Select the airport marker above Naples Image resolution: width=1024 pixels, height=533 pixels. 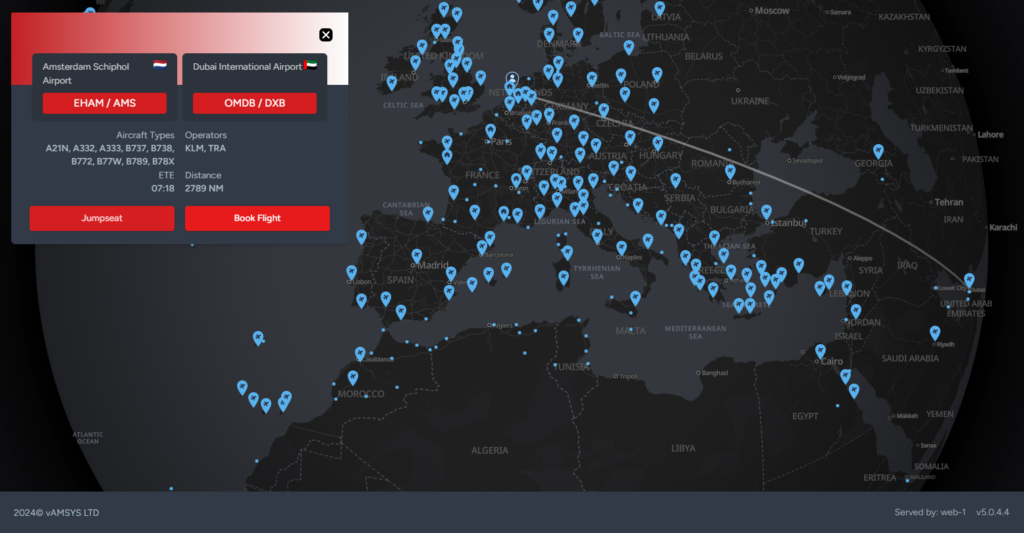622,248
